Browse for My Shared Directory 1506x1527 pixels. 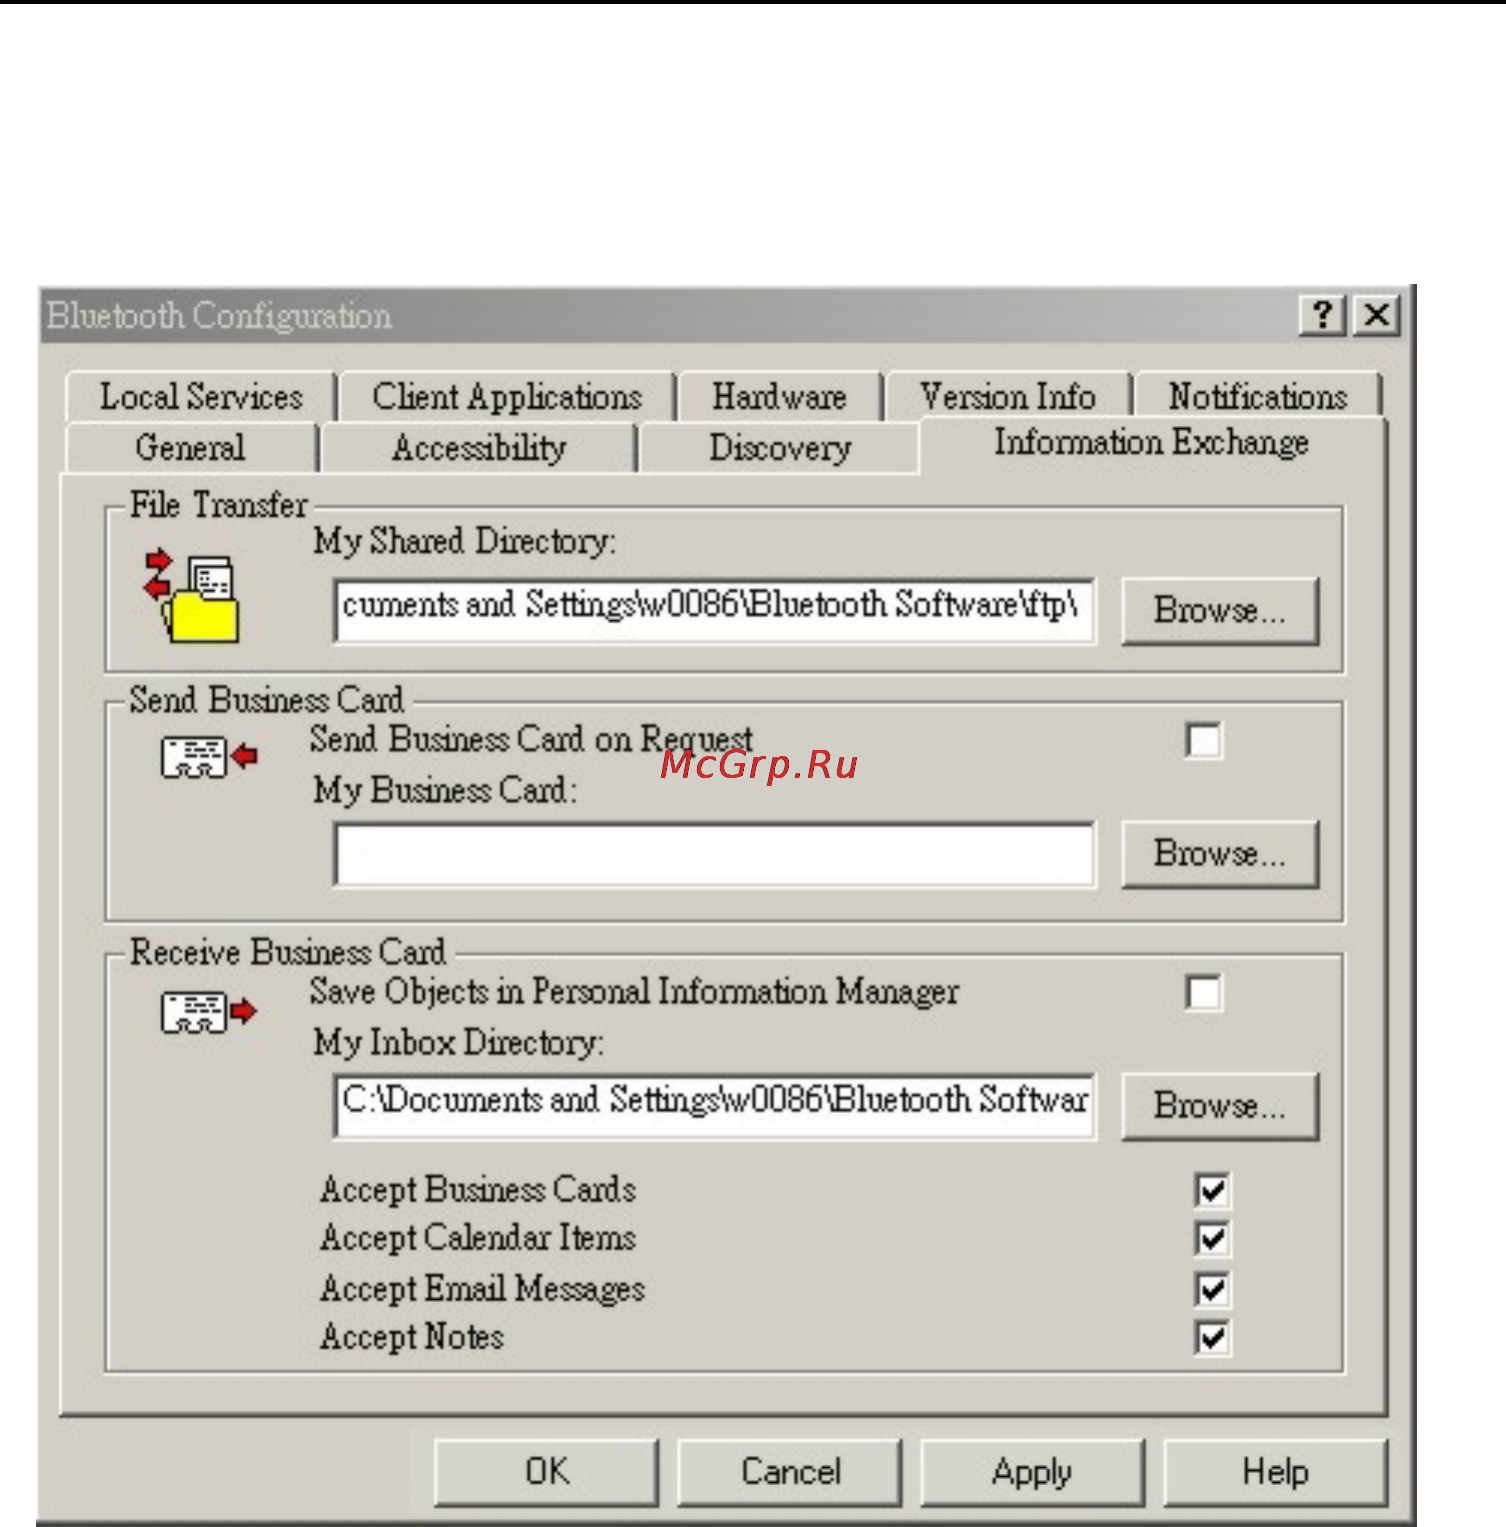click(x=1220, y=610)
